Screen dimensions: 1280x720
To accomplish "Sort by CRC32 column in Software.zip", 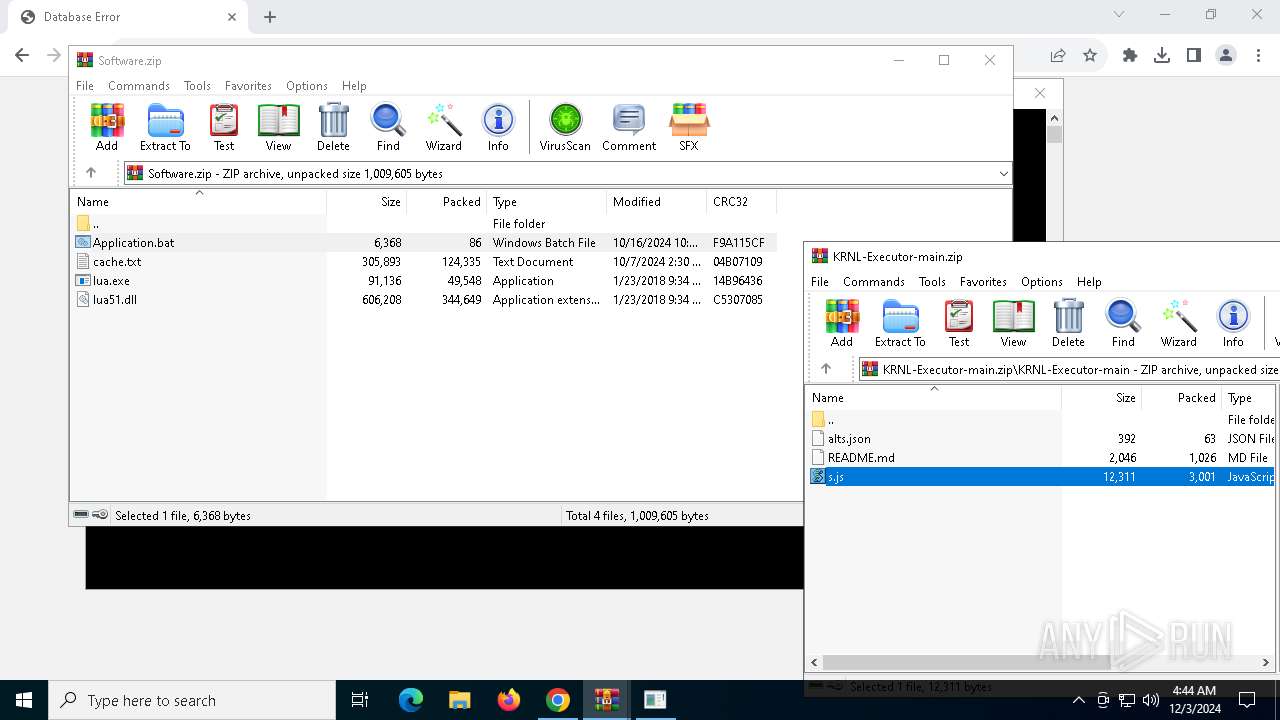I will pyautogui.click(x=741, y=202).
